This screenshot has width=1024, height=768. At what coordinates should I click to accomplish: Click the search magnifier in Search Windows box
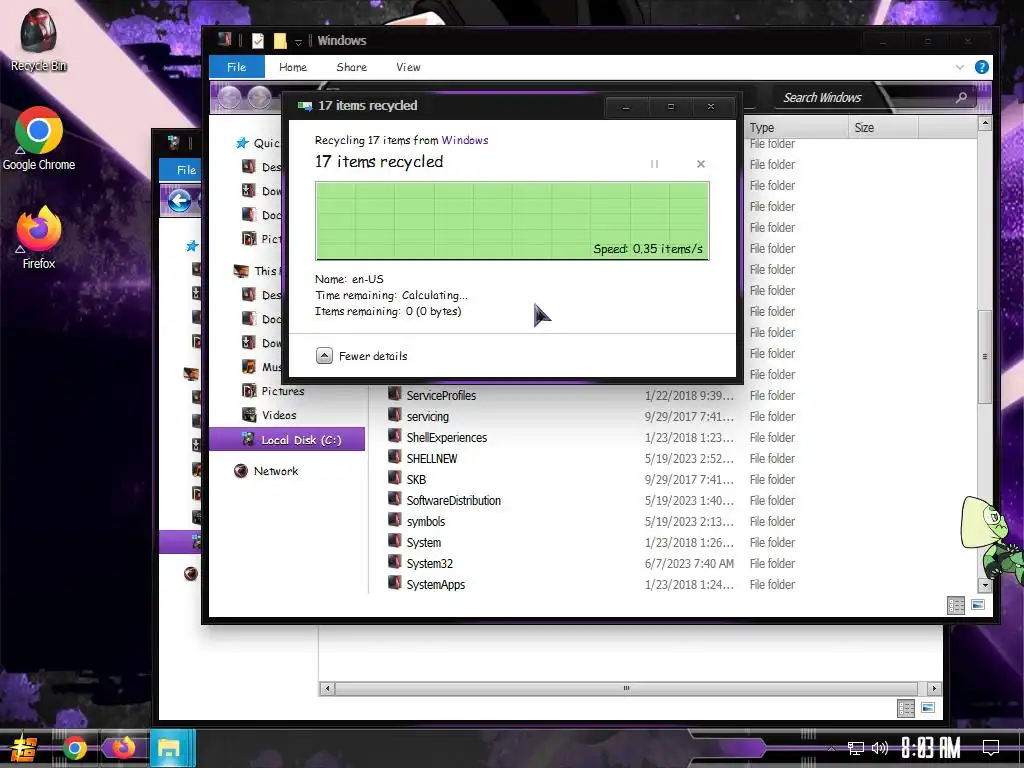coord(961,98)
